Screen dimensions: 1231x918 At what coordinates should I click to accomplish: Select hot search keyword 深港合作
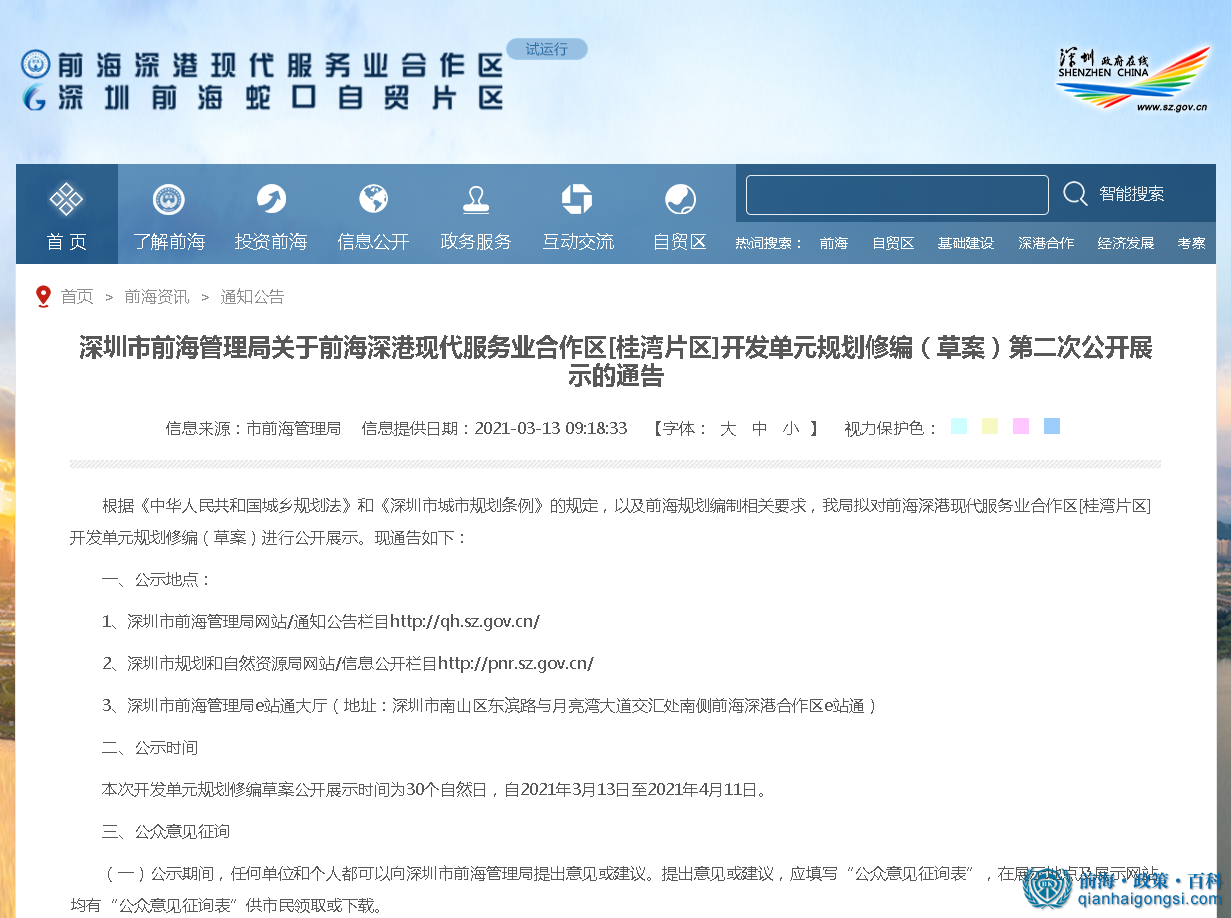(1046, 242)
